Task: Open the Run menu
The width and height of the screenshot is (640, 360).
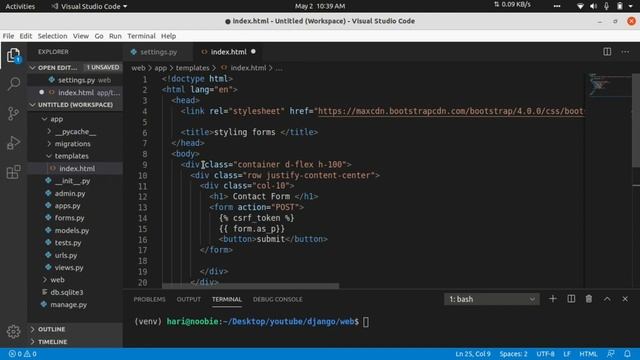Action: click(115, 36)
